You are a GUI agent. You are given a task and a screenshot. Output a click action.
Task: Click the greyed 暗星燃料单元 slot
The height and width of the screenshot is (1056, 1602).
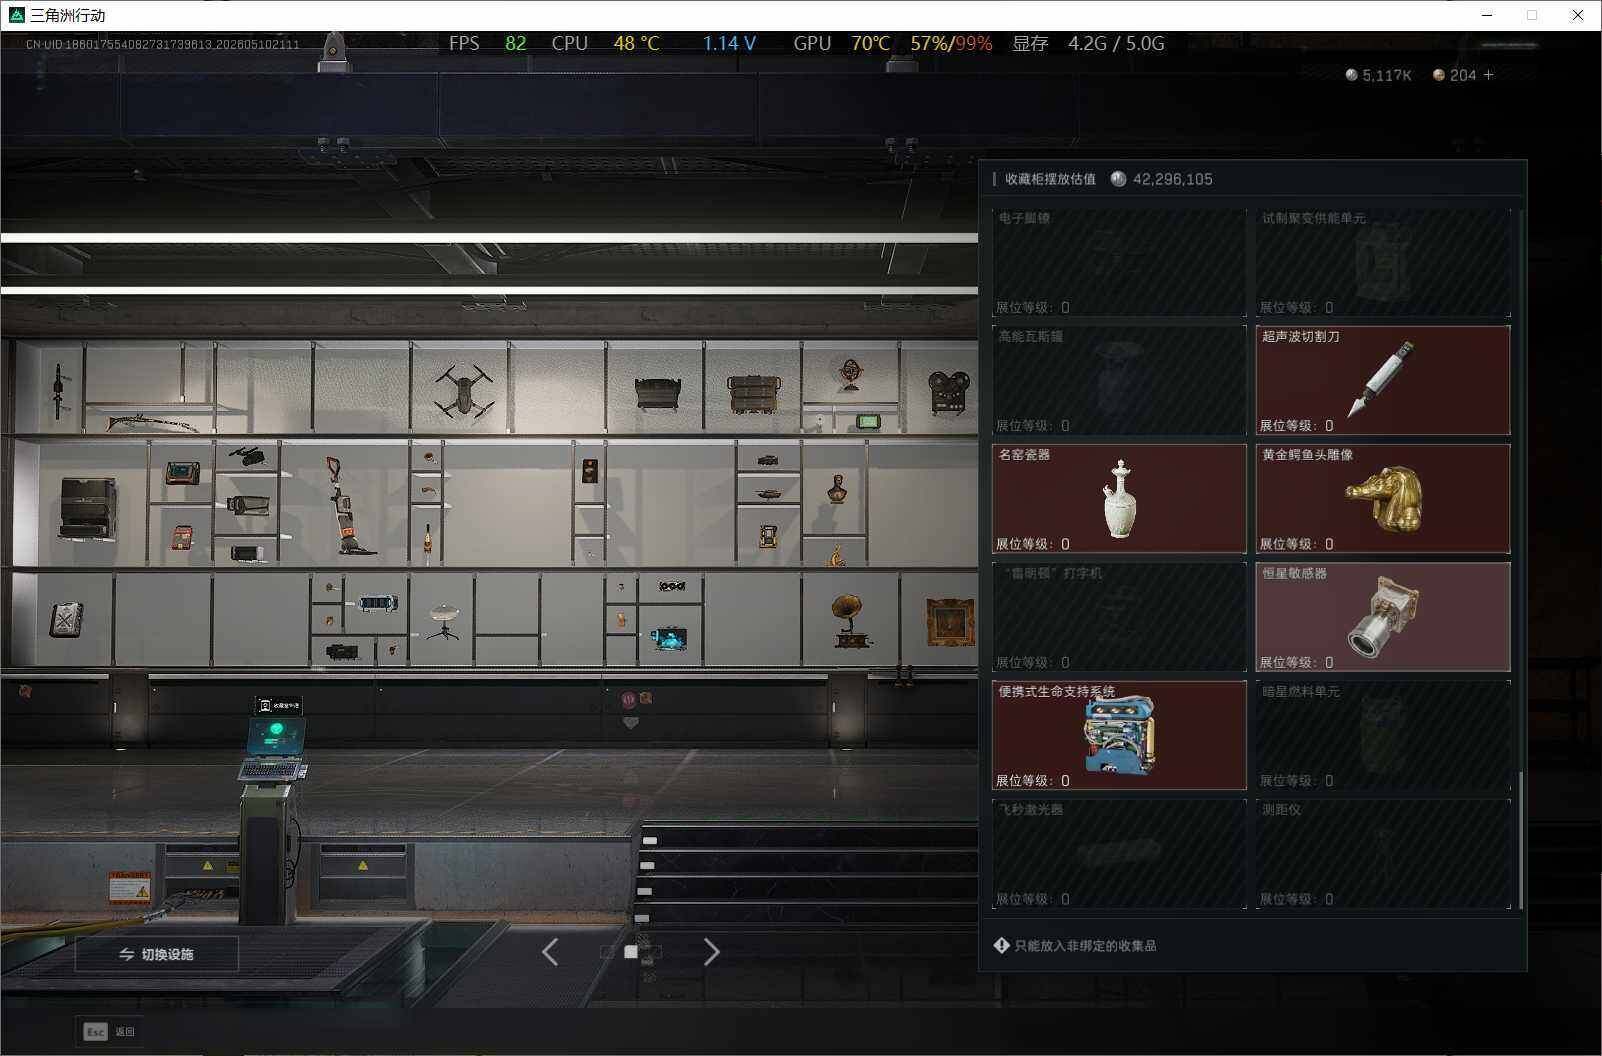1383,735
